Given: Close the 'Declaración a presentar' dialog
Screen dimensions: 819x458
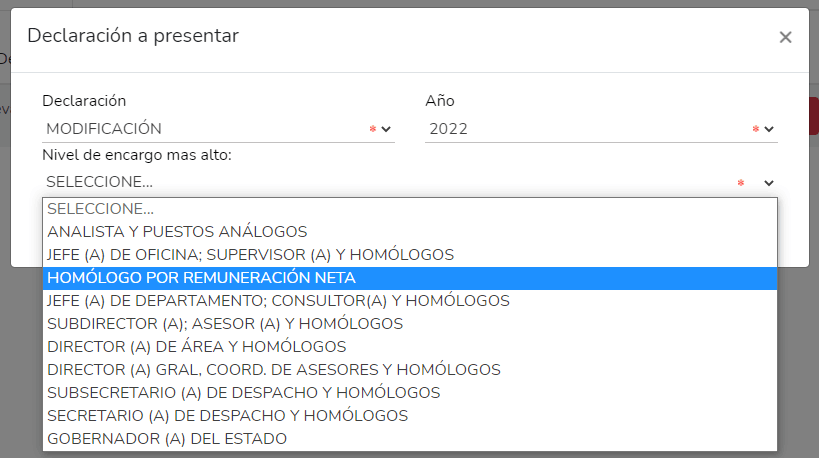Looking at the screenshot, I should [785, 37].
